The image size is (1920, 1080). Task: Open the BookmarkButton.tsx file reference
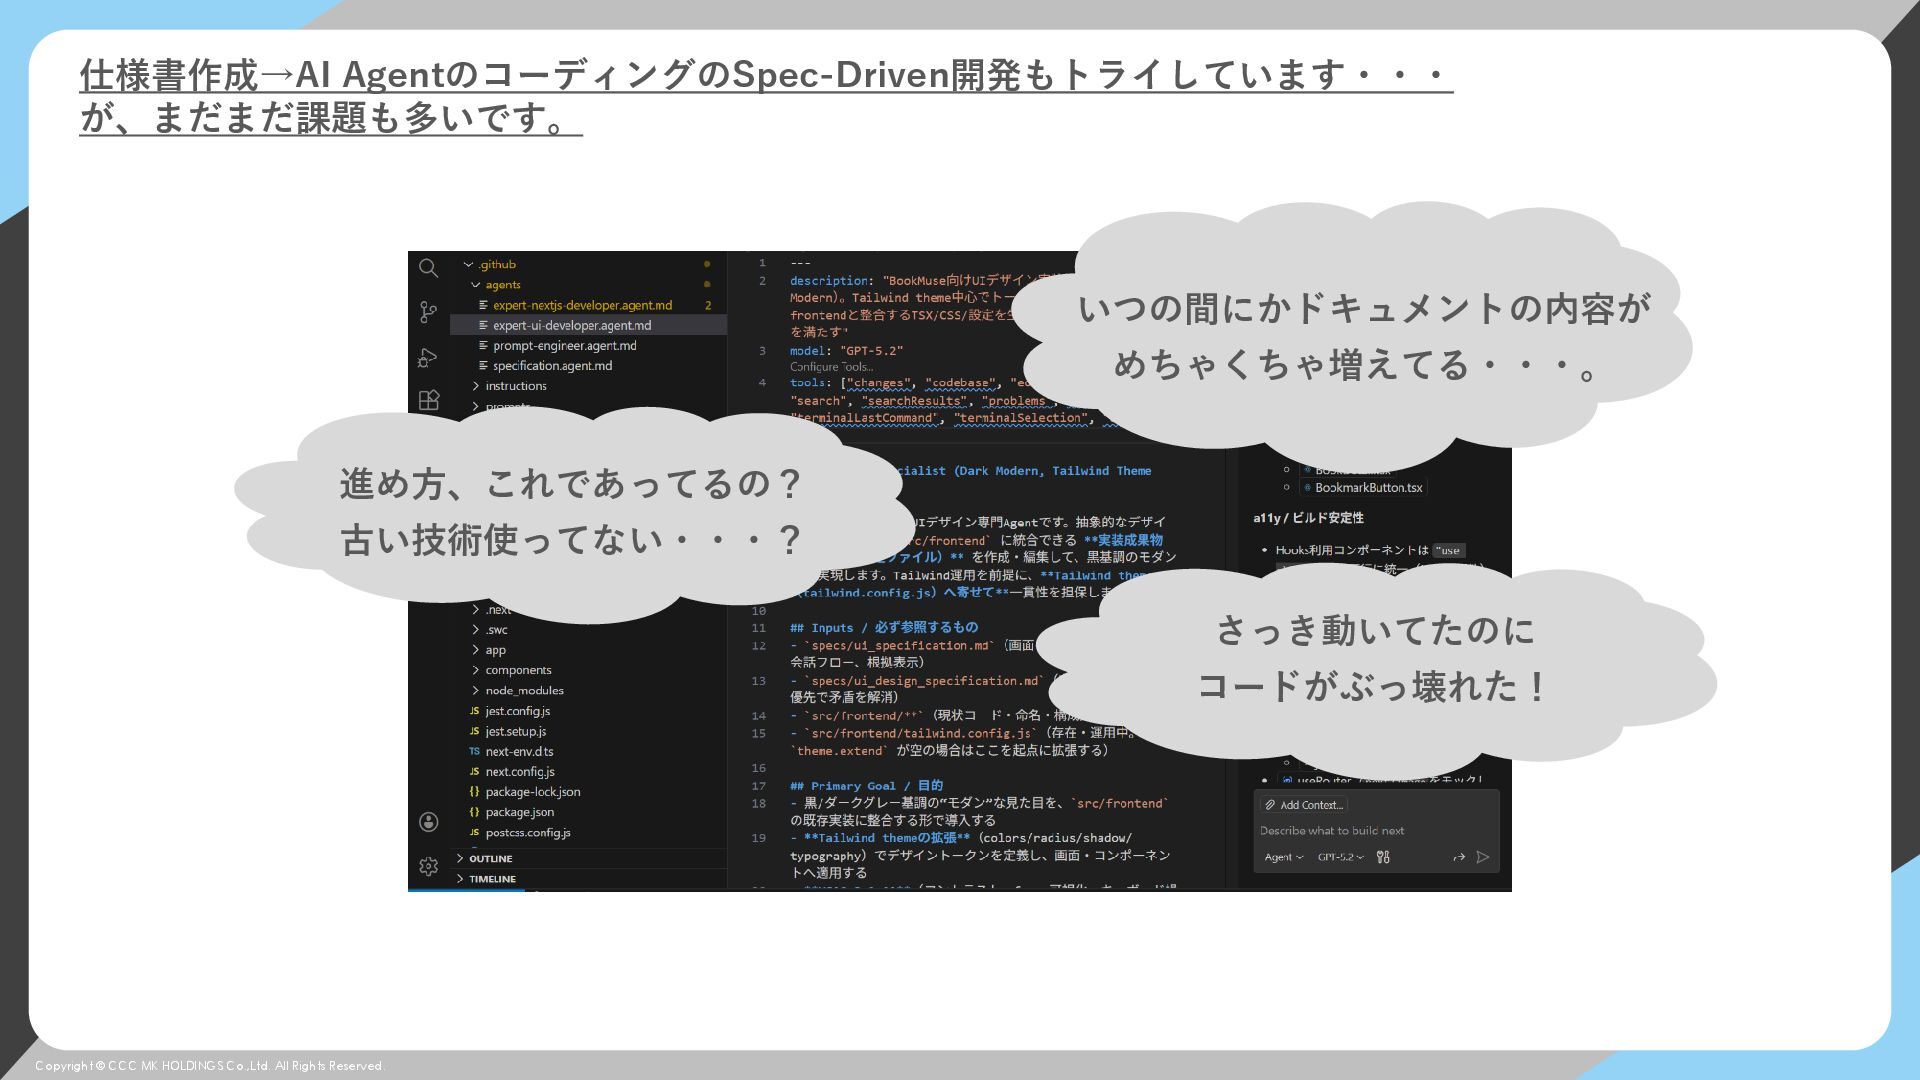click(x=1367, y=488)
